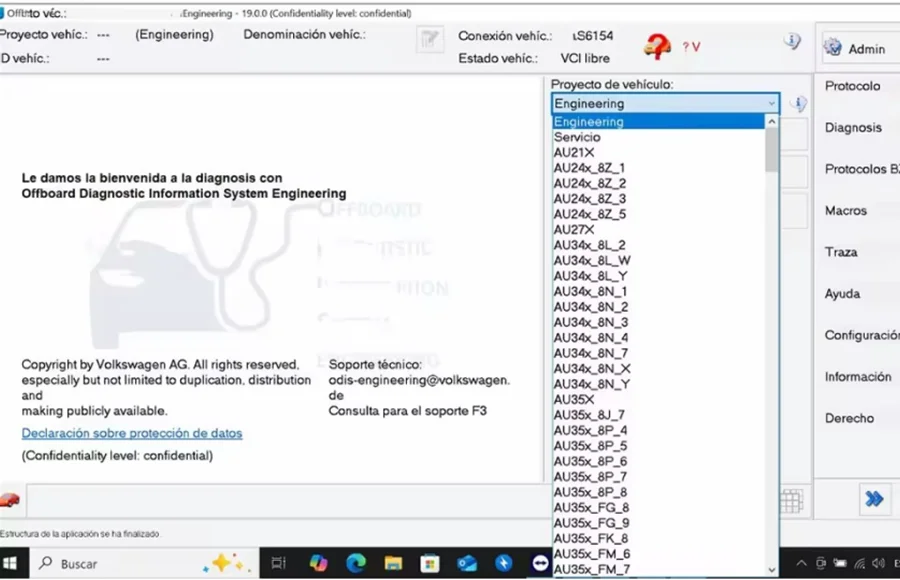Open the Traza menu
This screenshot has height=580, width=900.
841,252
